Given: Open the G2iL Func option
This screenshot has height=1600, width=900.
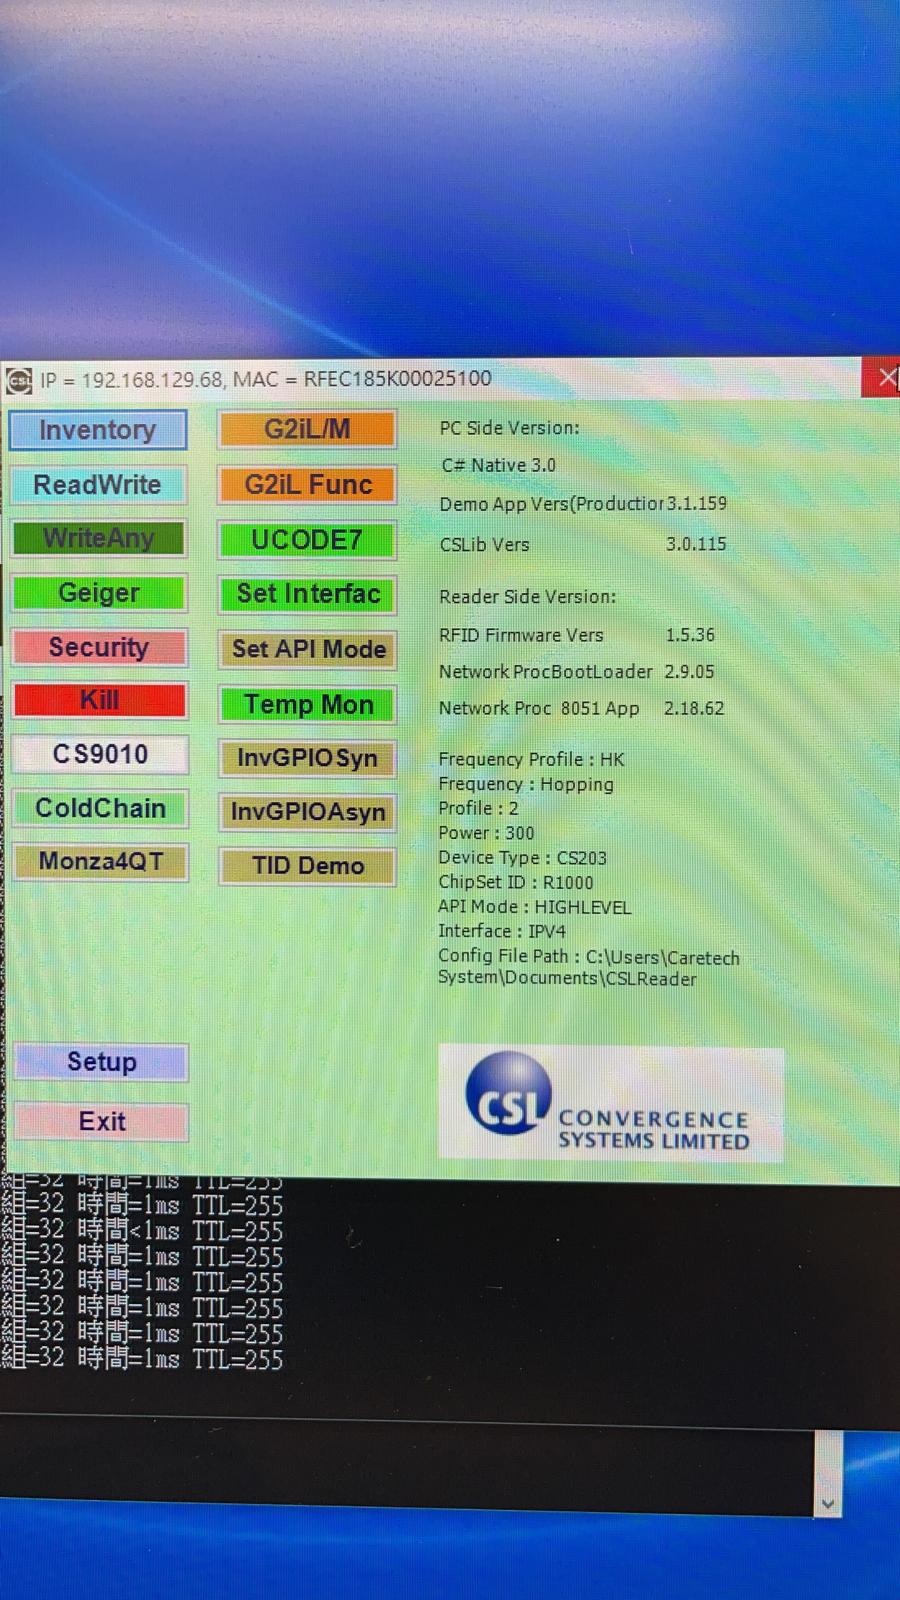Looking at the screenshot, I should pyautogui.click(x=307, y=485).
